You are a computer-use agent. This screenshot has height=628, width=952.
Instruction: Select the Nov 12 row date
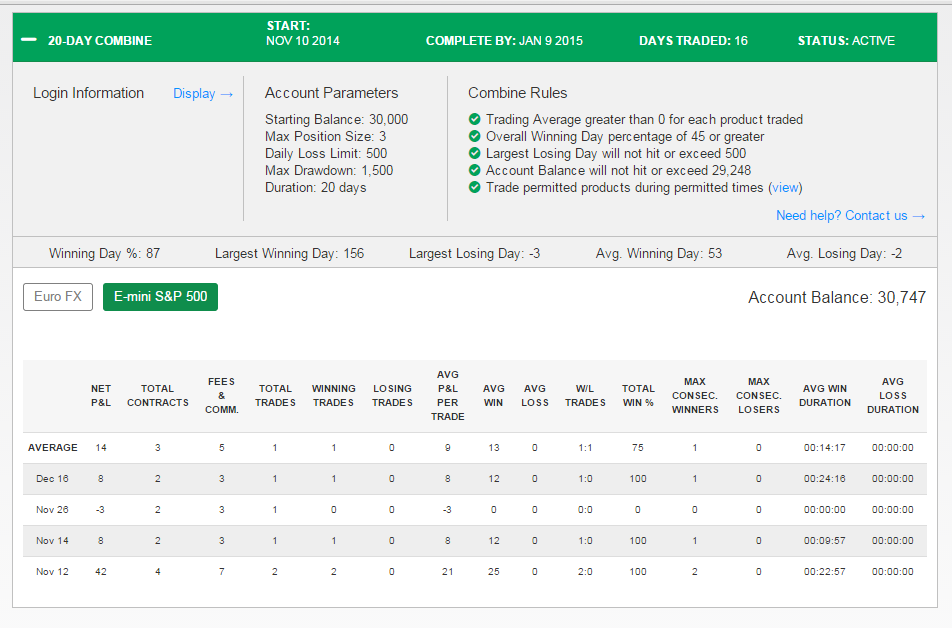coord(52,572)
